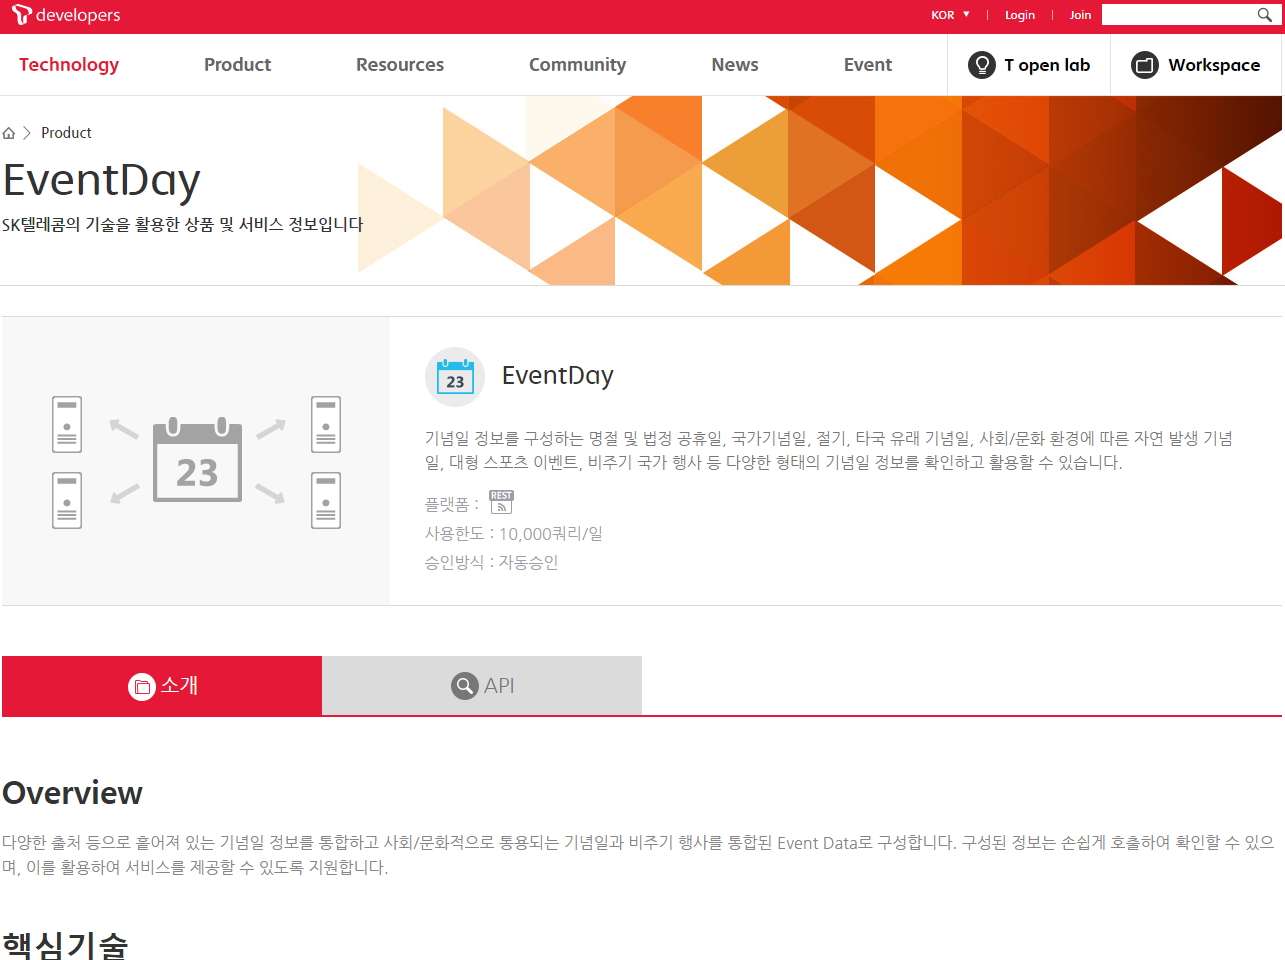
Task: Go to Workspace
Action: [x=1196, y=65]
